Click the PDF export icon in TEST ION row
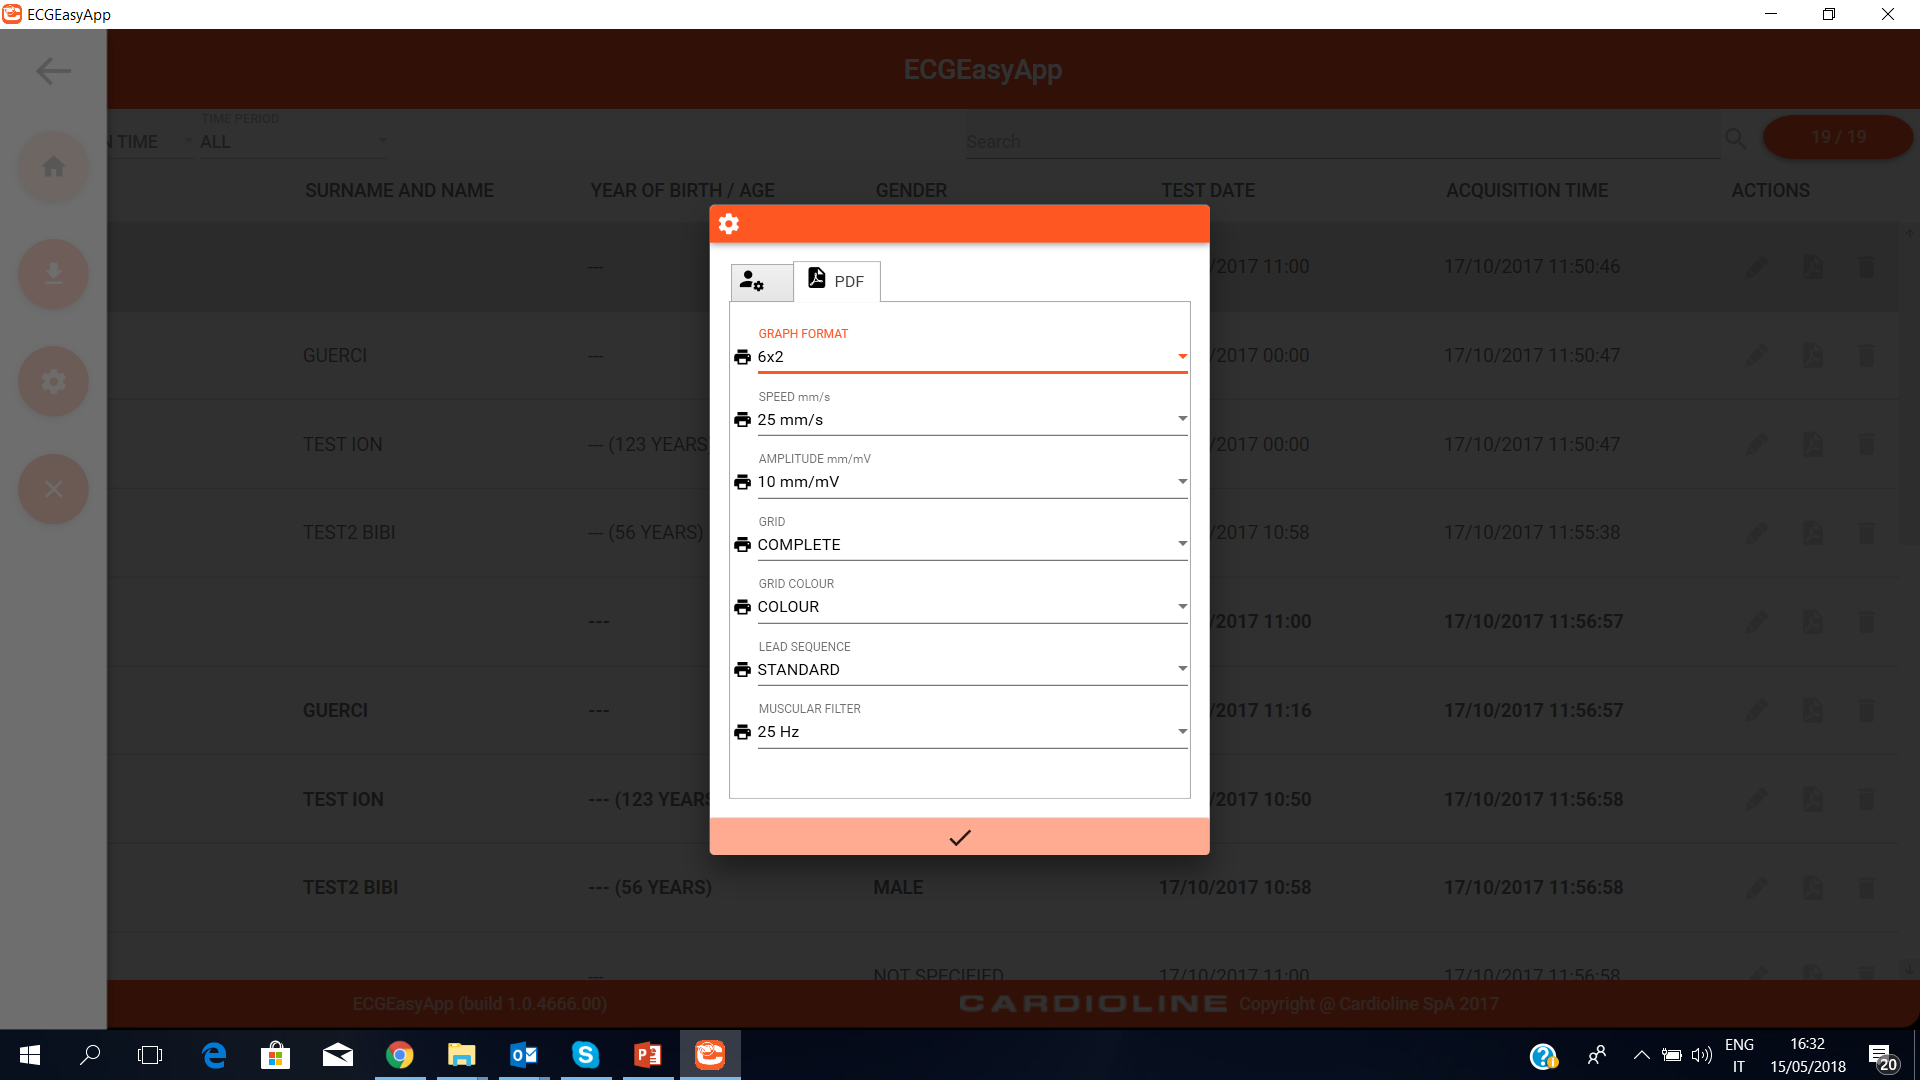 coord(1812,444)
